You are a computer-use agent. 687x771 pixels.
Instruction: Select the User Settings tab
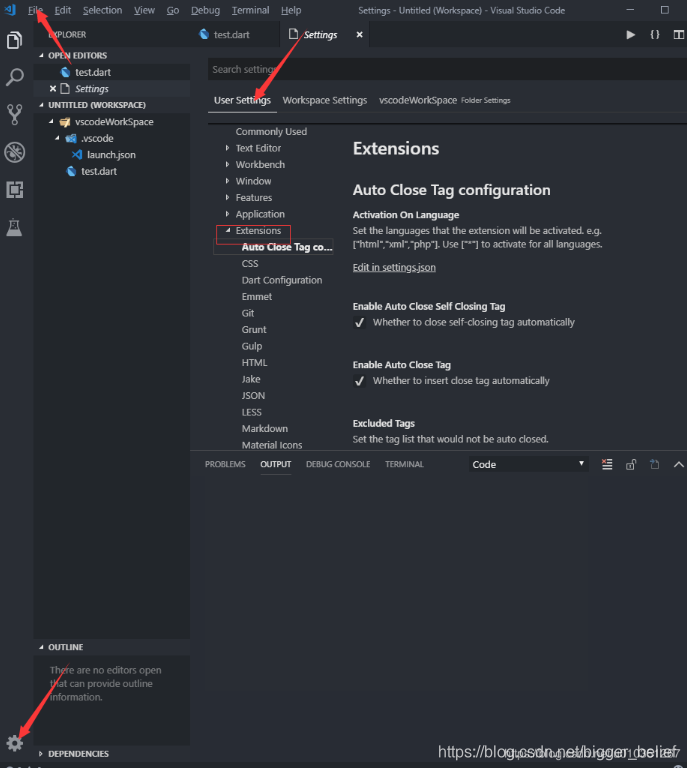click(242, 100)
